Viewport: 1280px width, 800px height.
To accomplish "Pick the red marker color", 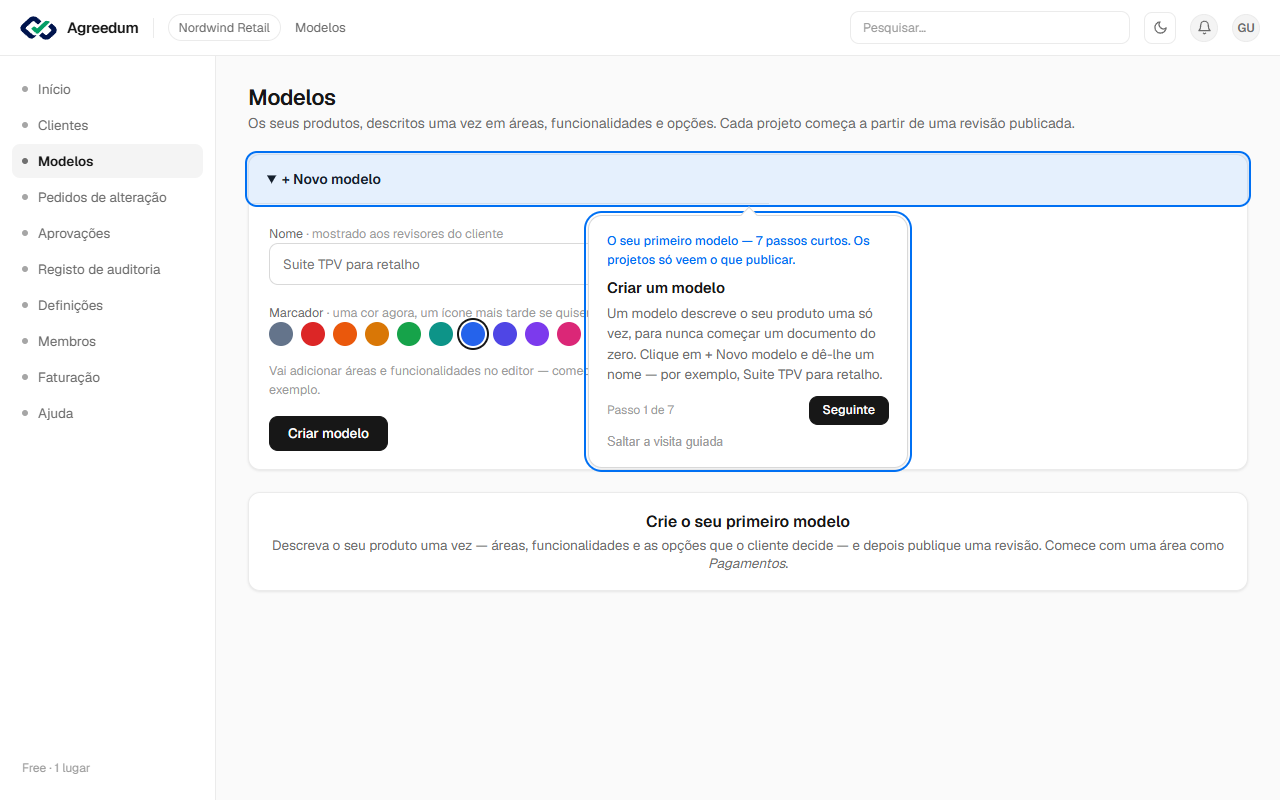I will point(313,334).
